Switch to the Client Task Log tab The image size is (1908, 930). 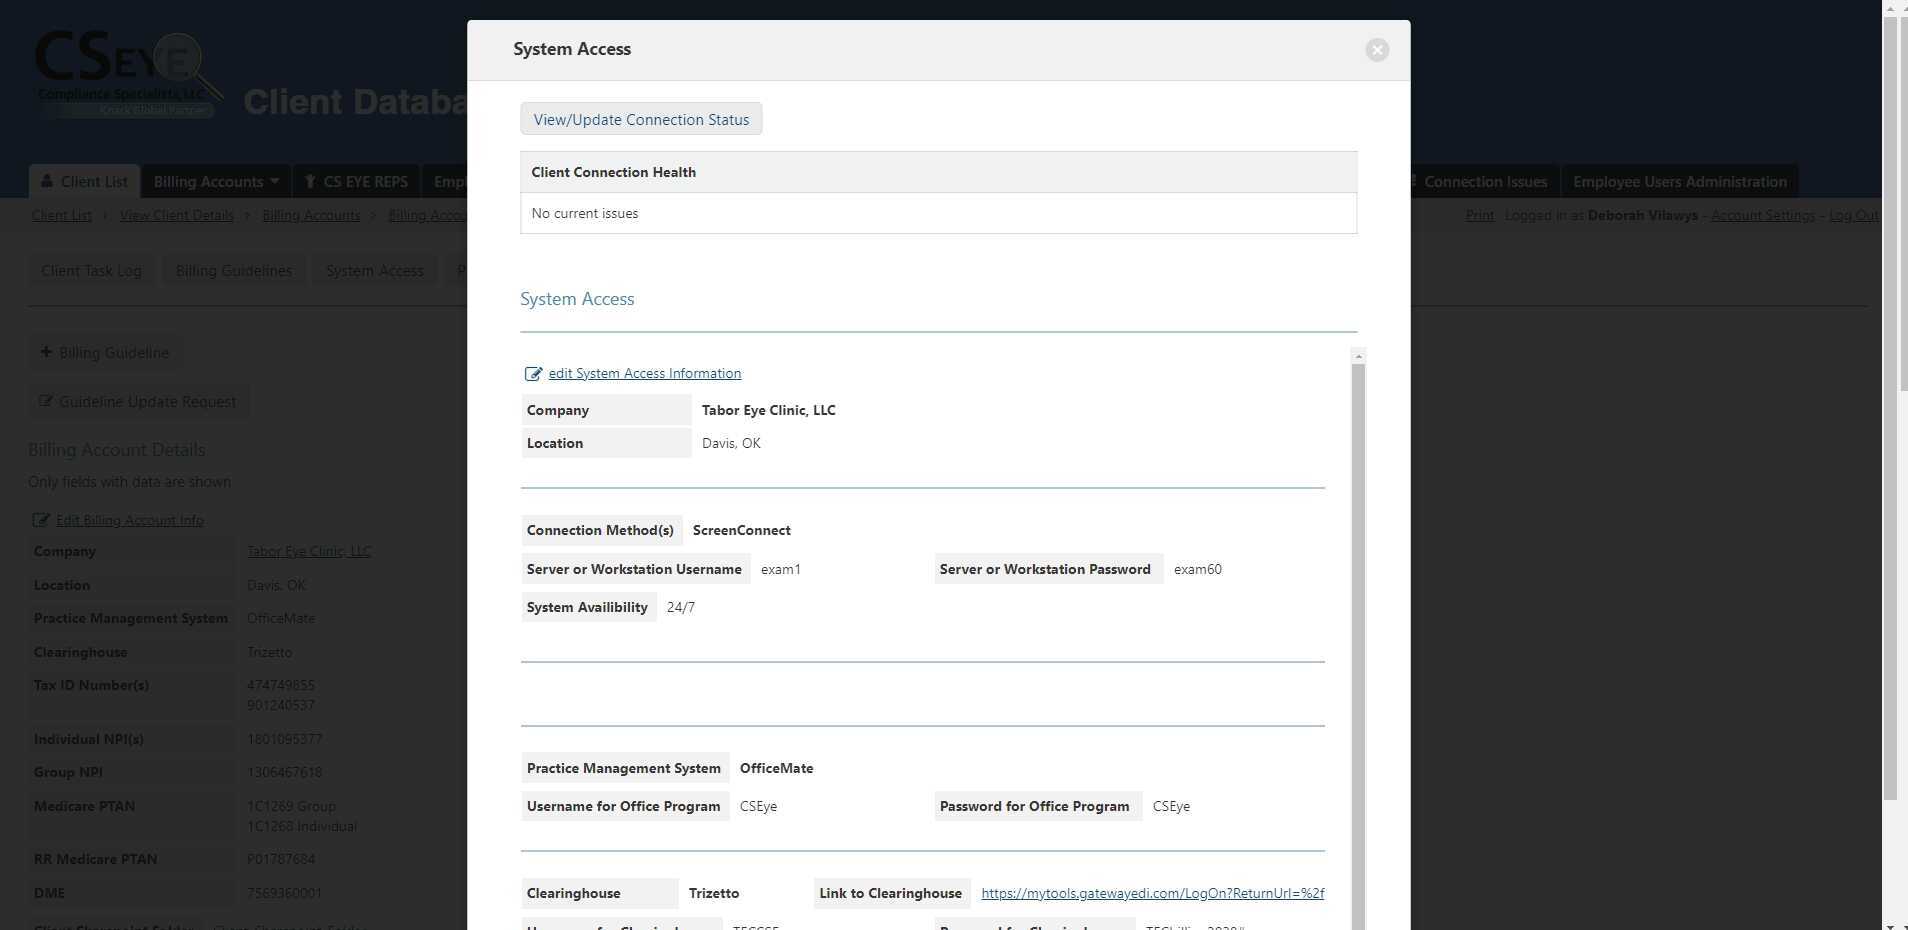pyautogui.click(x=91, y=270)
